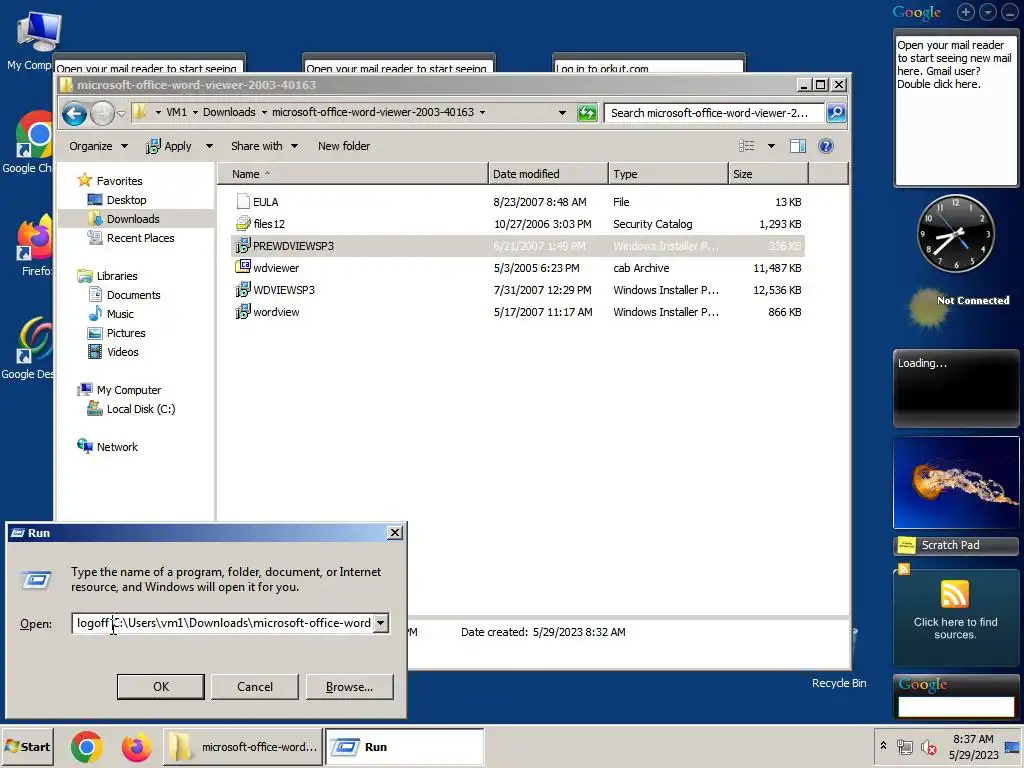Open the address bar history dropdown

click(x=562, y=113)
